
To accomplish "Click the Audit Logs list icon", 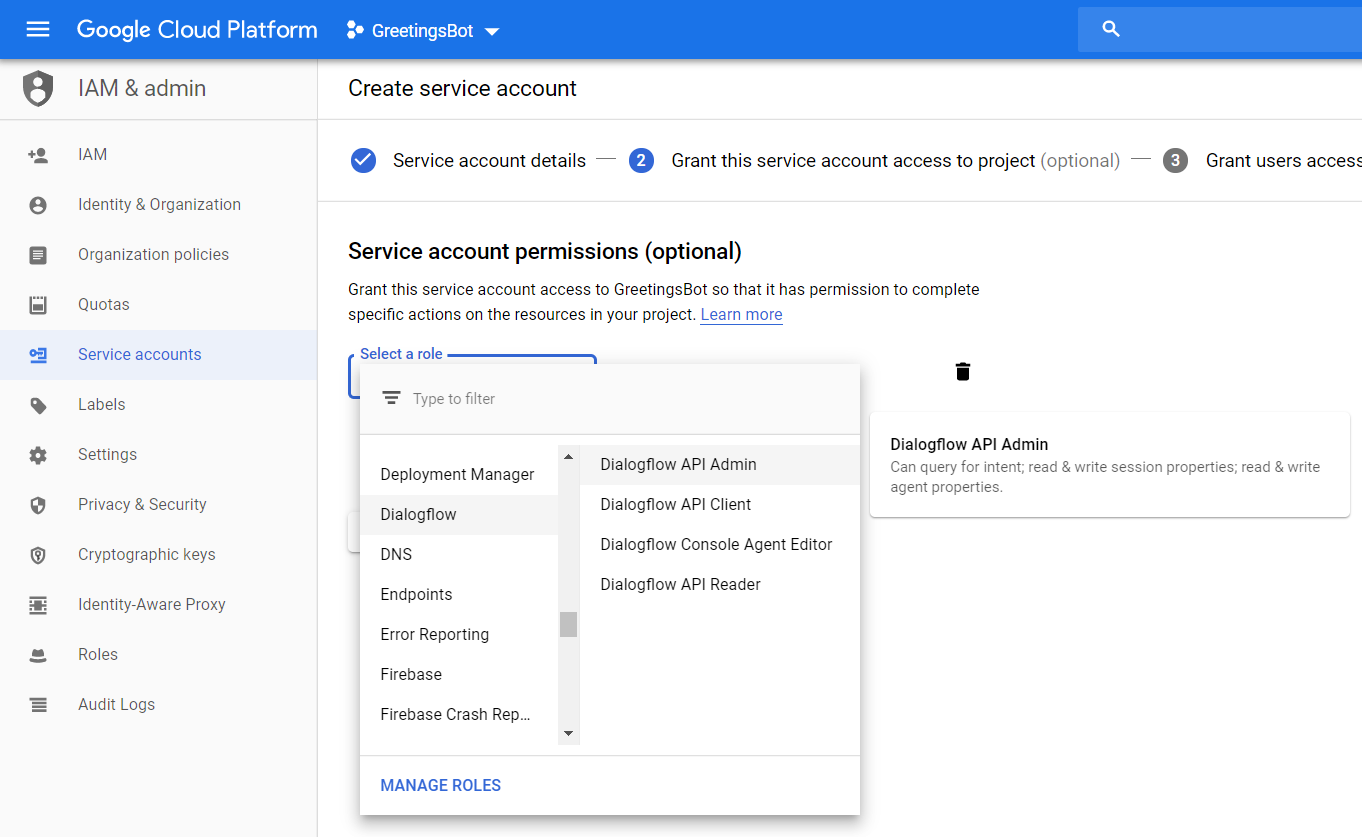I will [x=38, y=705].
